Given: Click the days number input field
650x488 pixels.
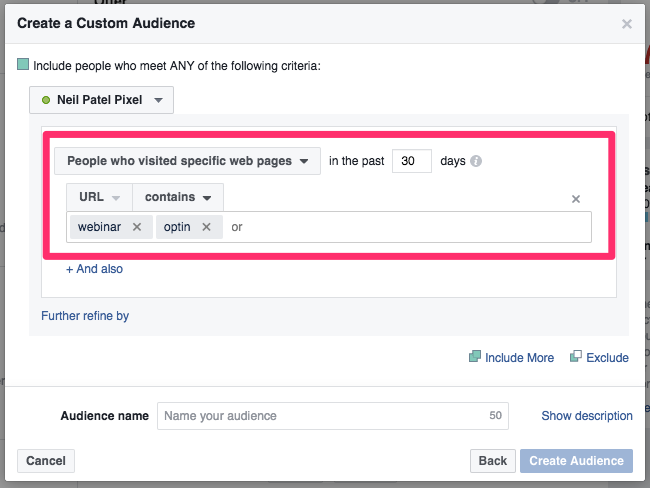Looking at the screenshot, I should [x=411, y=161].
